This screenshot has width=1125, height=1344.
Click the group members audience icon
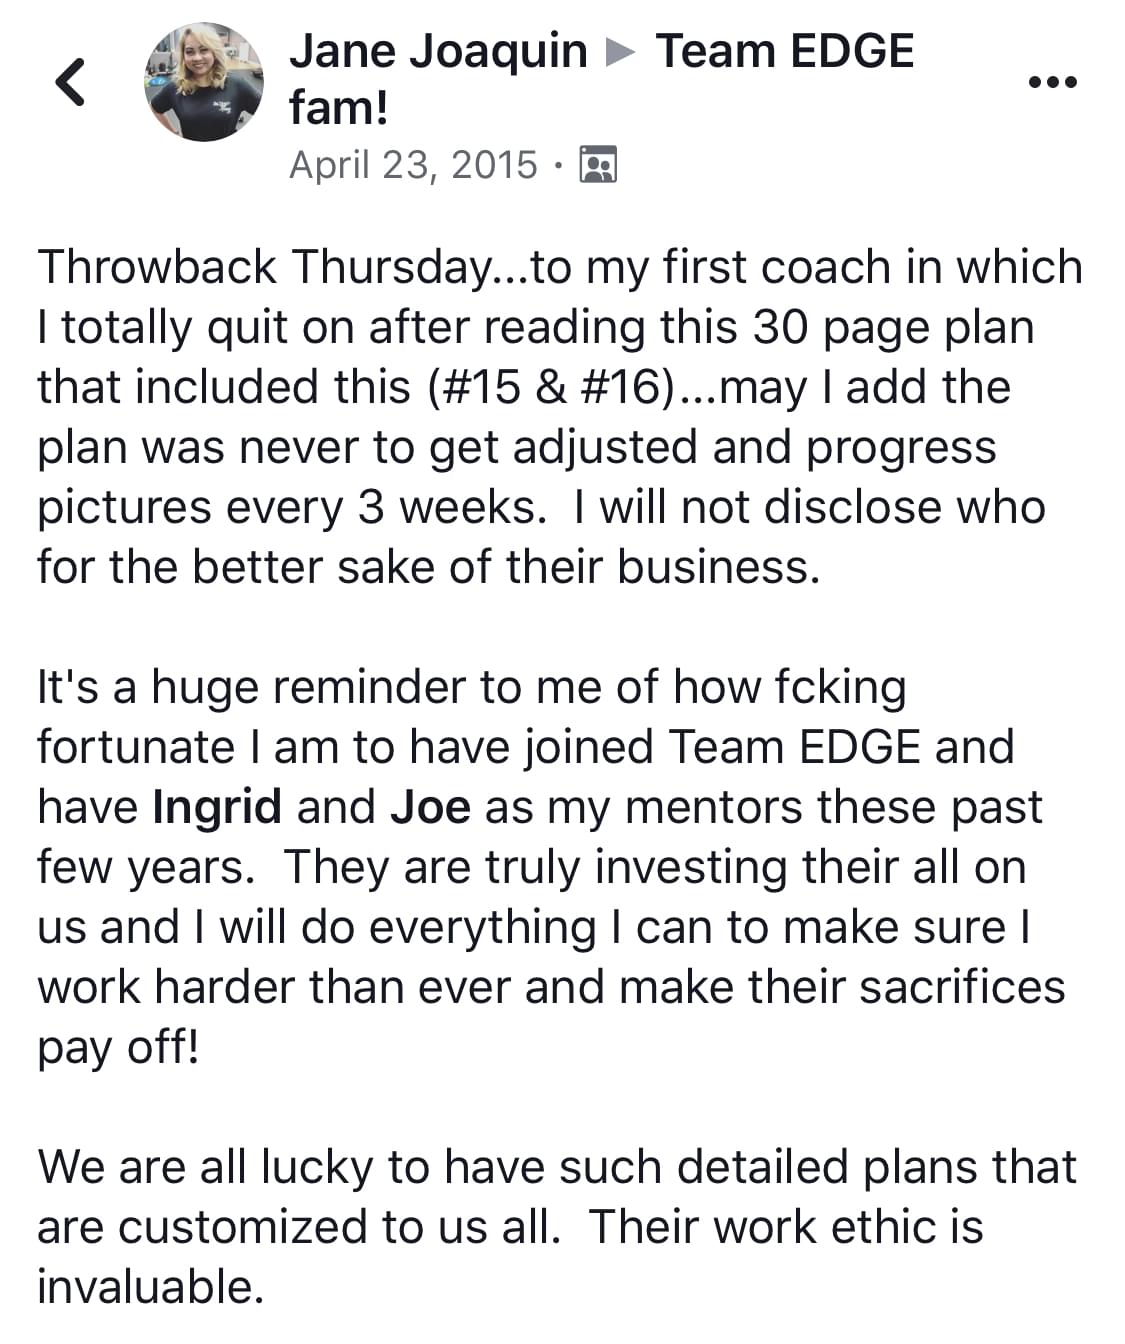(x=598, y=165)
